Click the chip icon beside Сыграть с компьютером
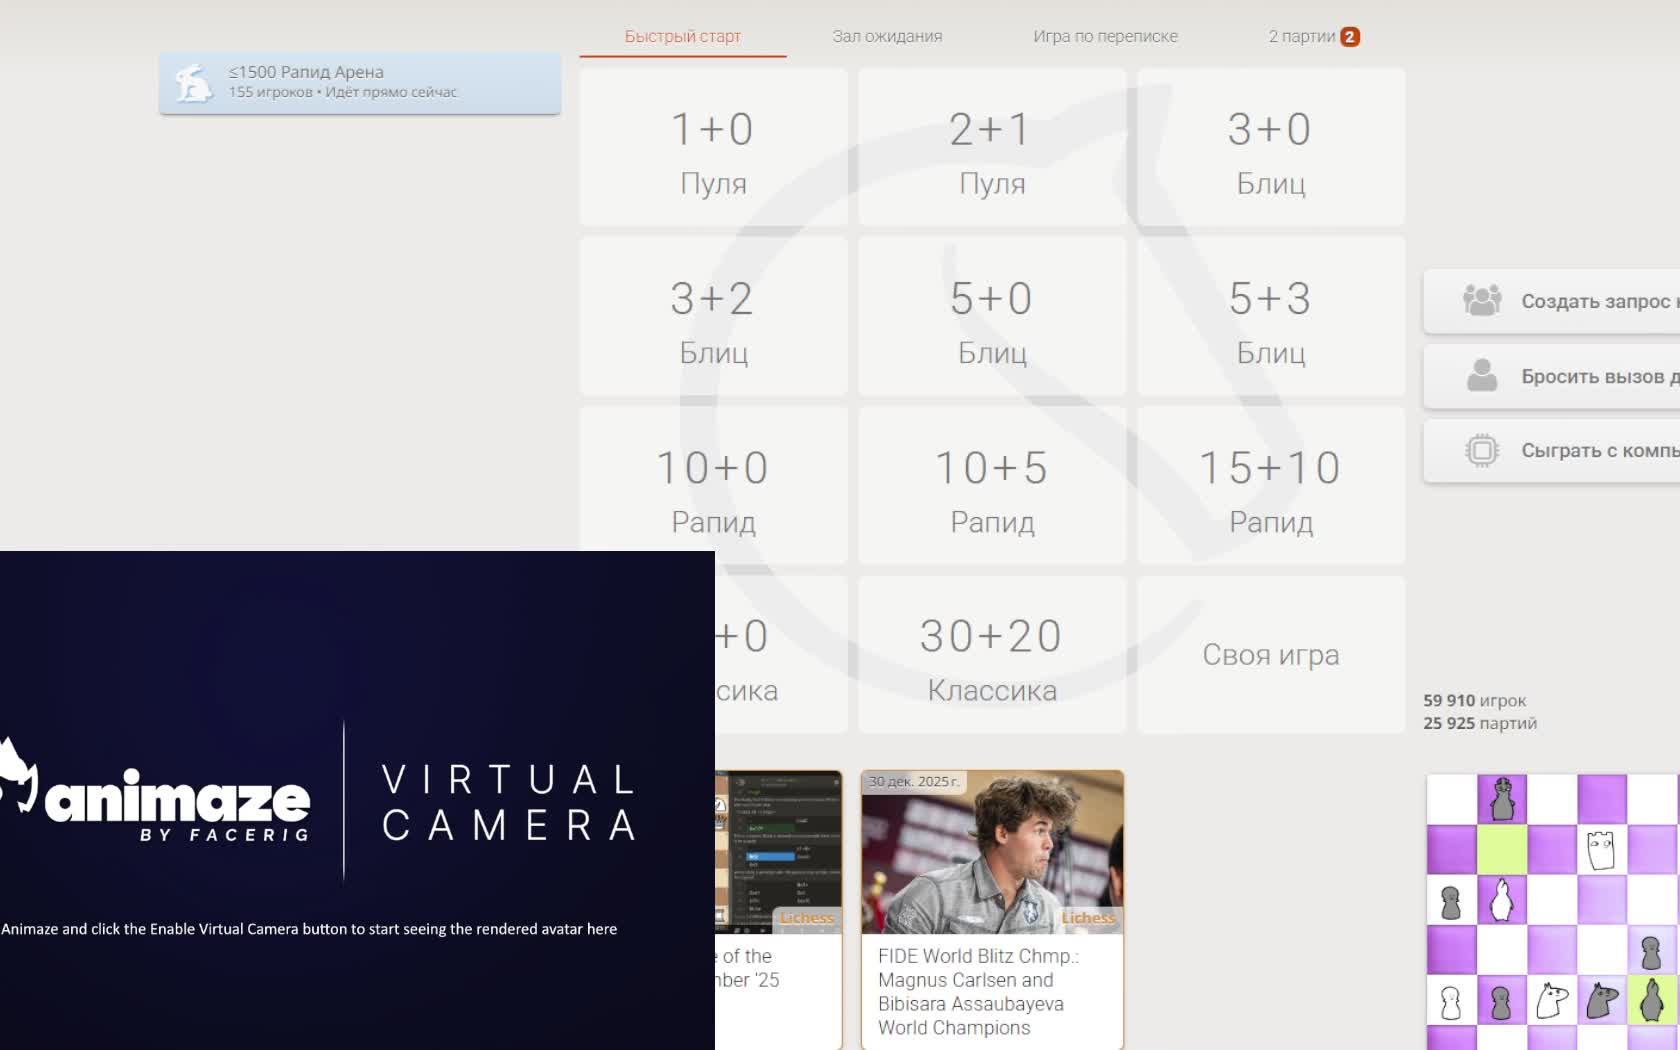The image size is (1680, 1050). (1481, 451)
